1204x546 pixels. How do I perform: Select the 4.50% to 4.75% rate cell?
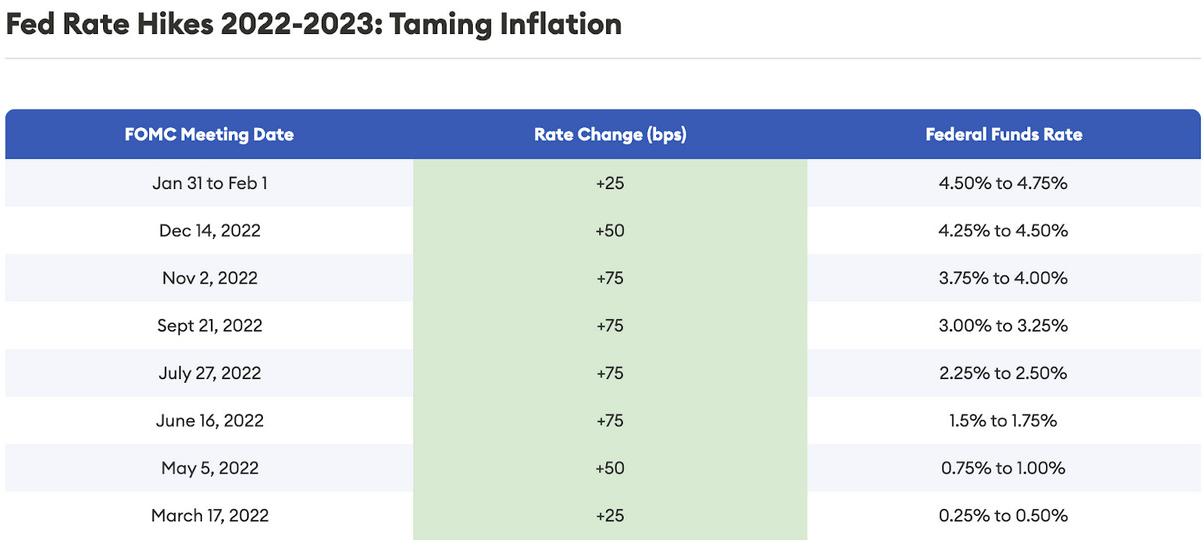pyautogui.click(x=1003, y=183)
